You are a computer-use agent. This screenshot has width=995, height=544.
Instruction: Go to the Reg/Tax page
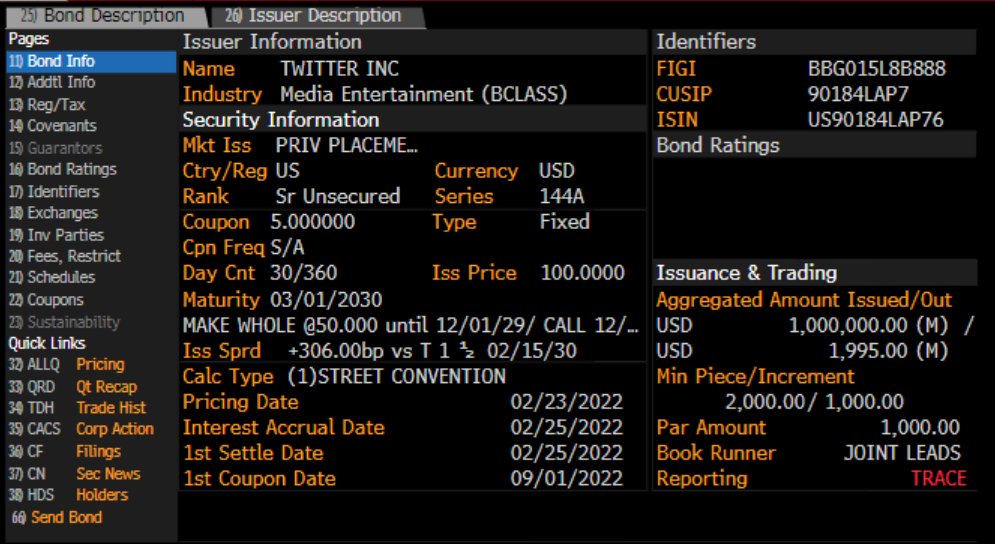[x=47, y=105]
